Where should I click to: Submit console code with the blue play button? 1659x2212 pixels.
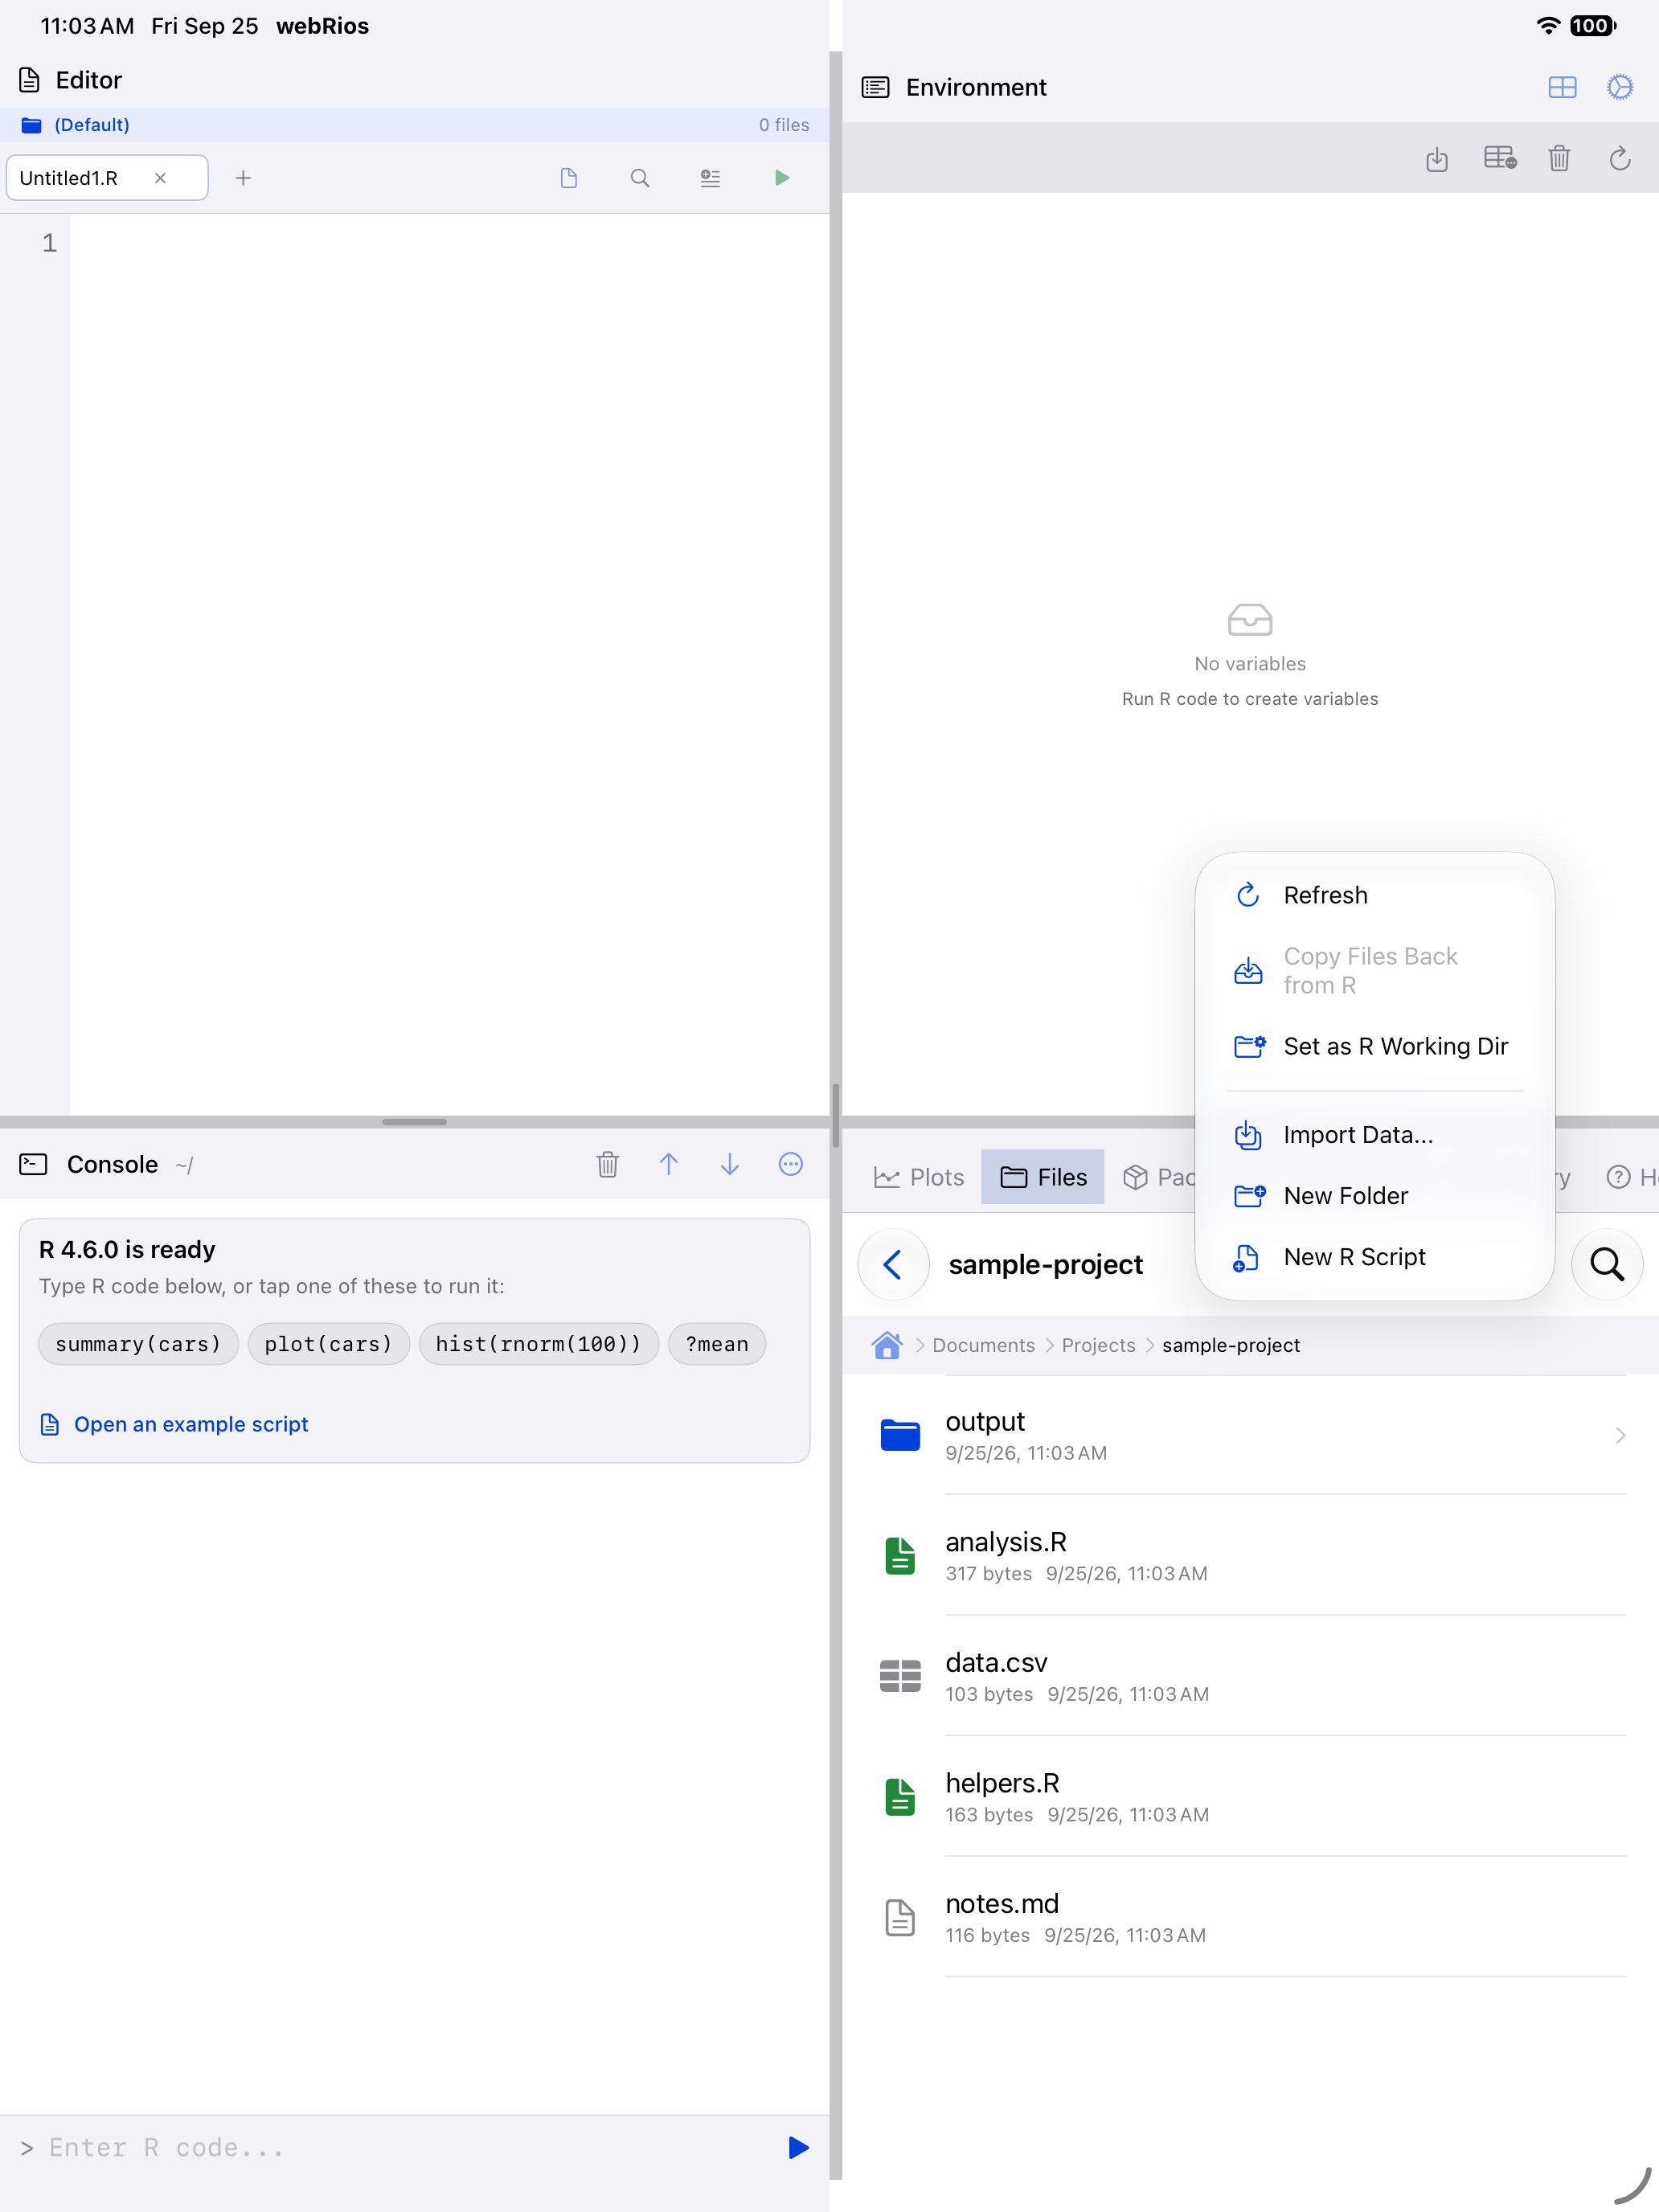coord(798,2148)
